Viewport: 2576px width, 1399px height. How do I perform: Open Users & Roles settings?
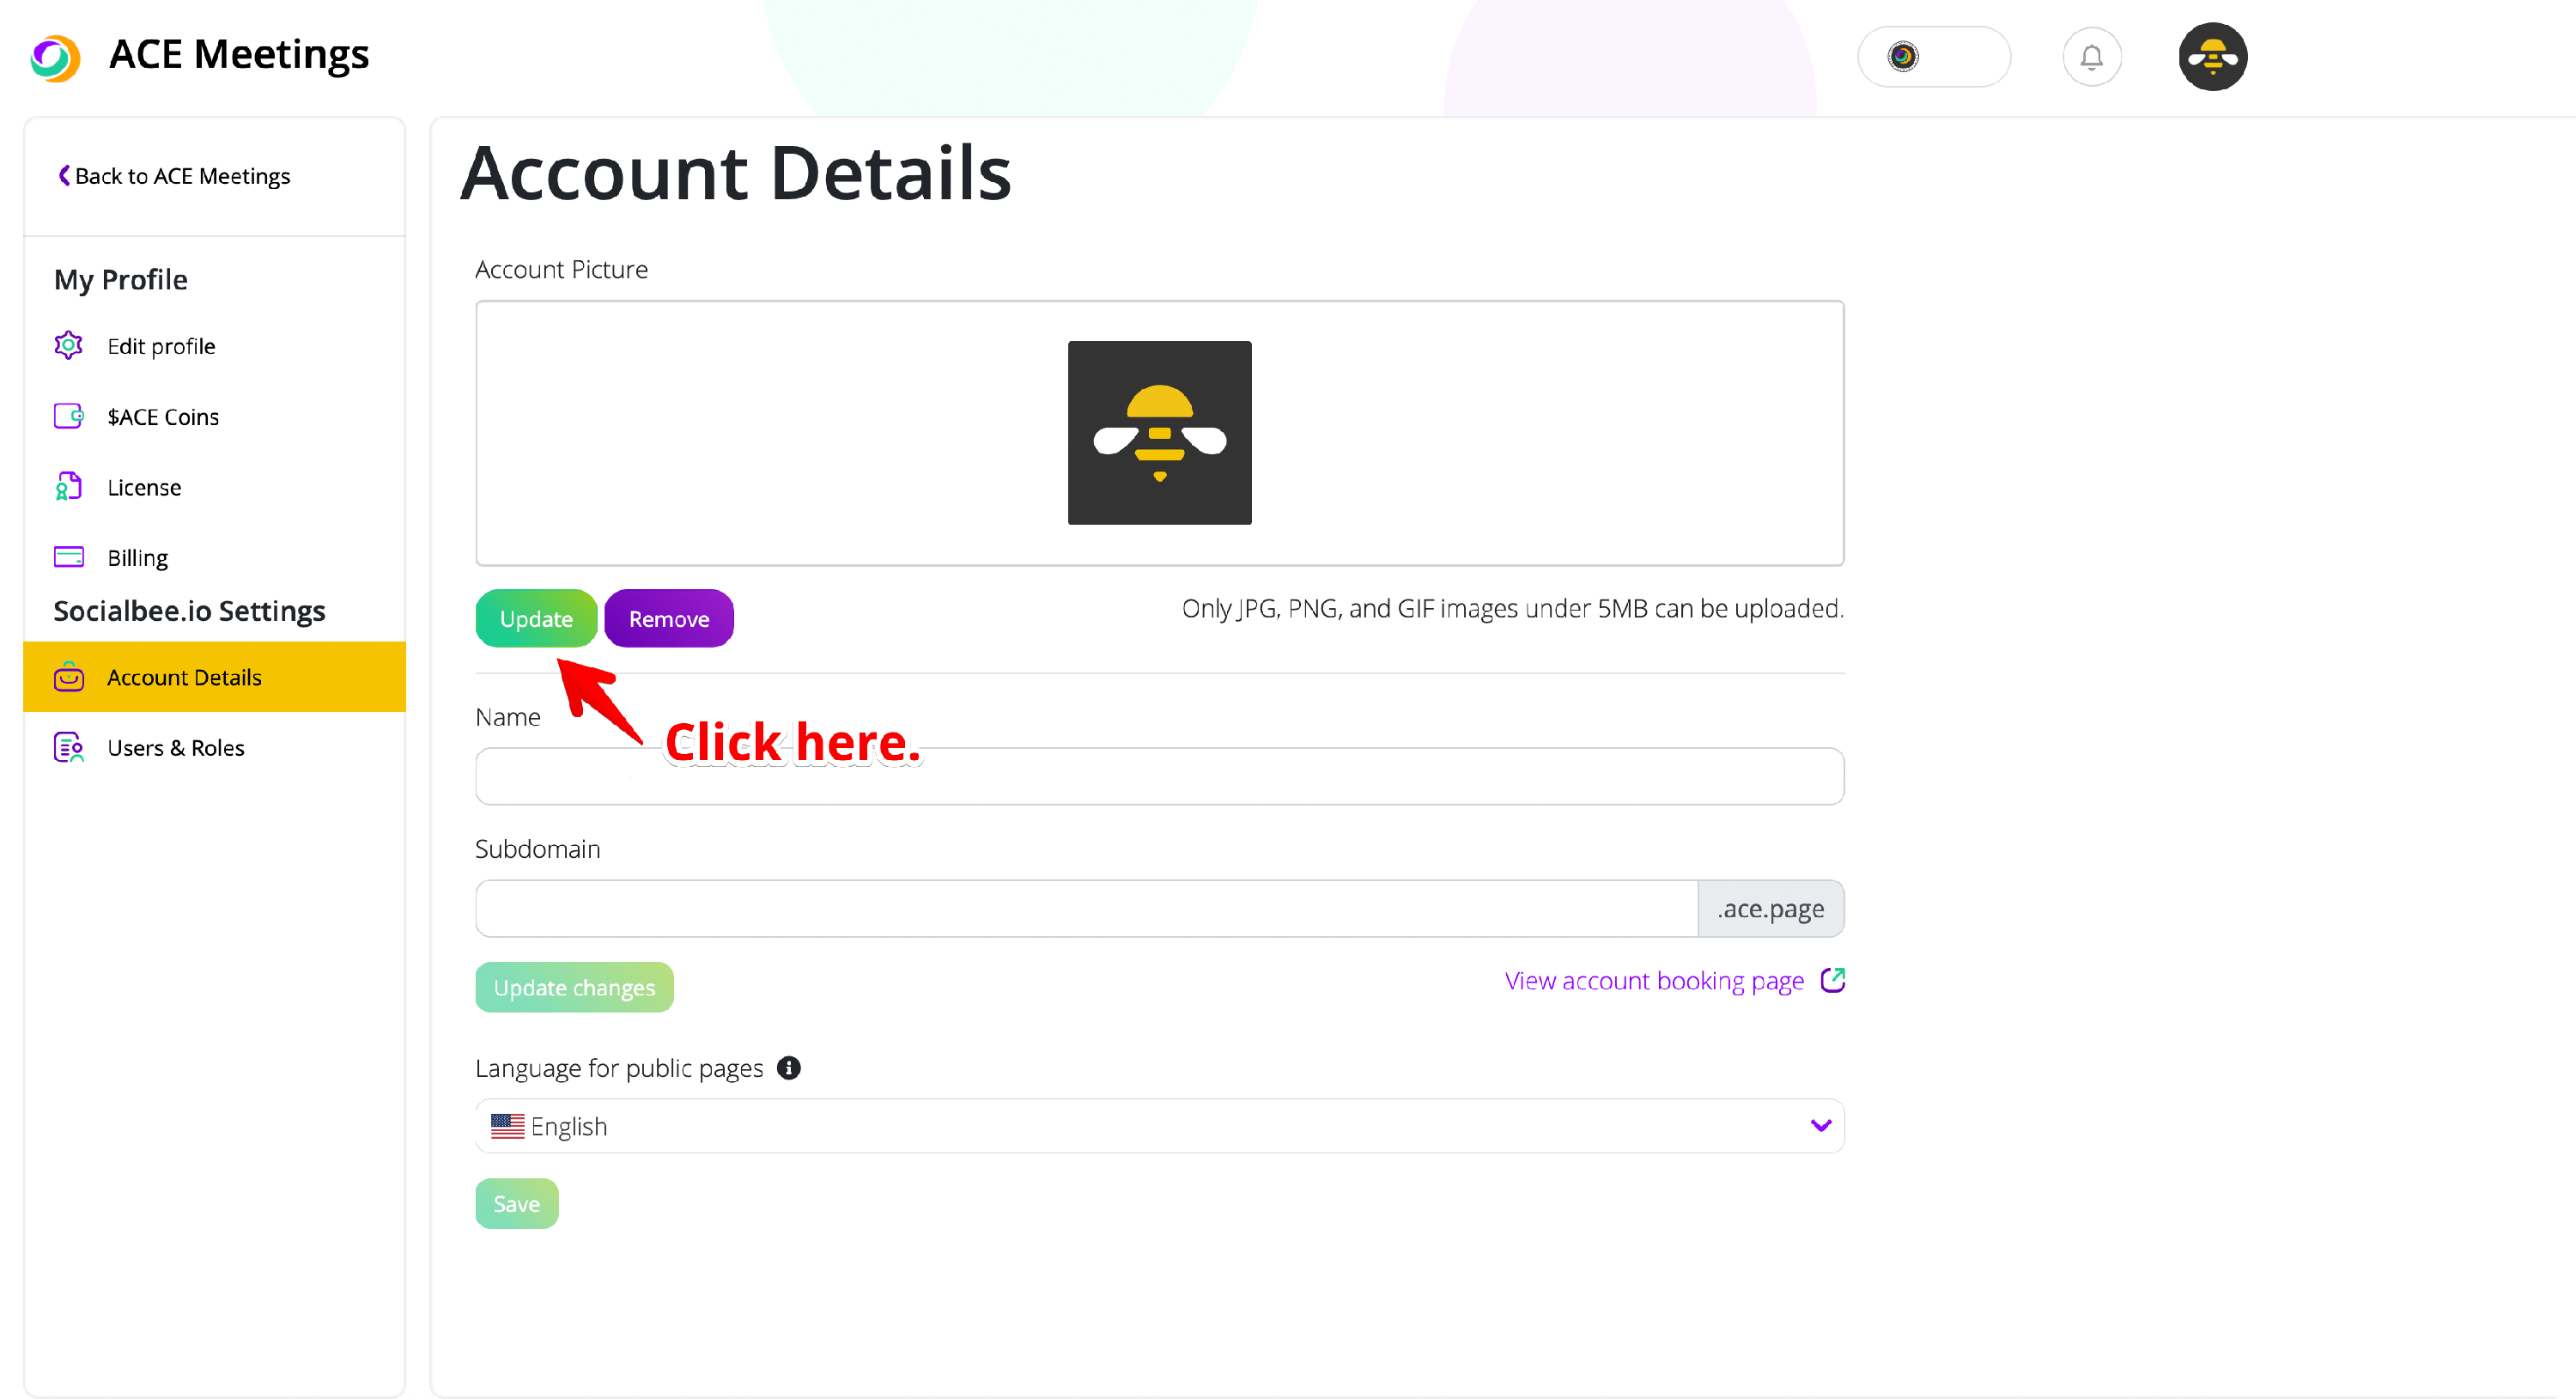175,748
